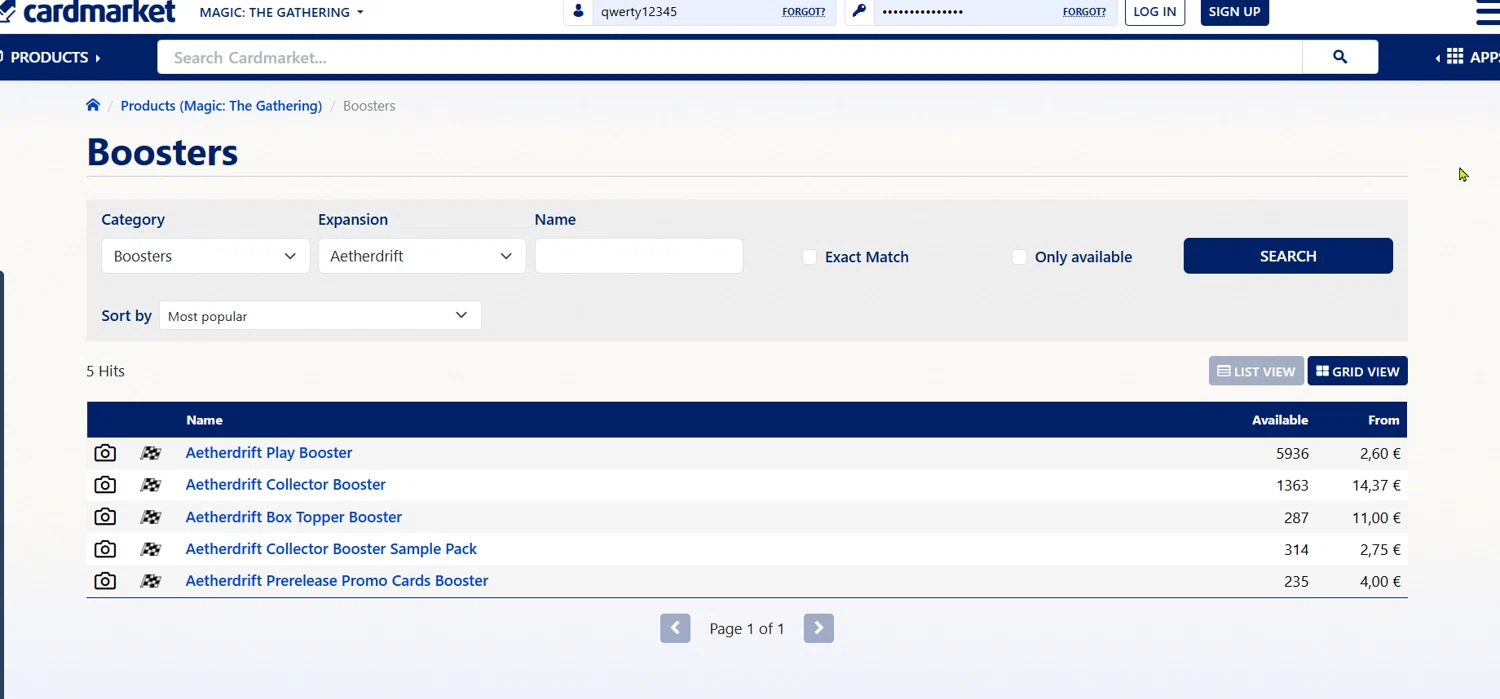Click the password key icon
The height and width of the screenshot is (699, 1500).
tap(859, 12)
